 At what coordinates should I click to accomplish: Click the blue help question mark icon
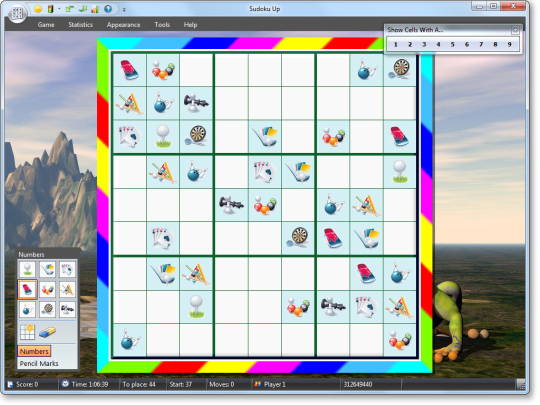point(108,9)
